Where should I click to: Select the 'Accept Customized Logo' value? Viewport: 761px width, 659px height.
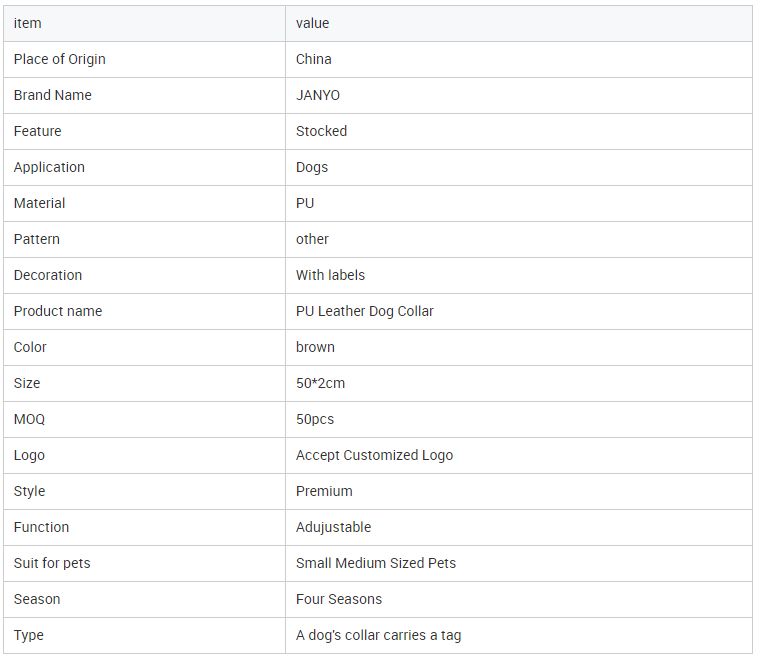click(x=374, y=455)
